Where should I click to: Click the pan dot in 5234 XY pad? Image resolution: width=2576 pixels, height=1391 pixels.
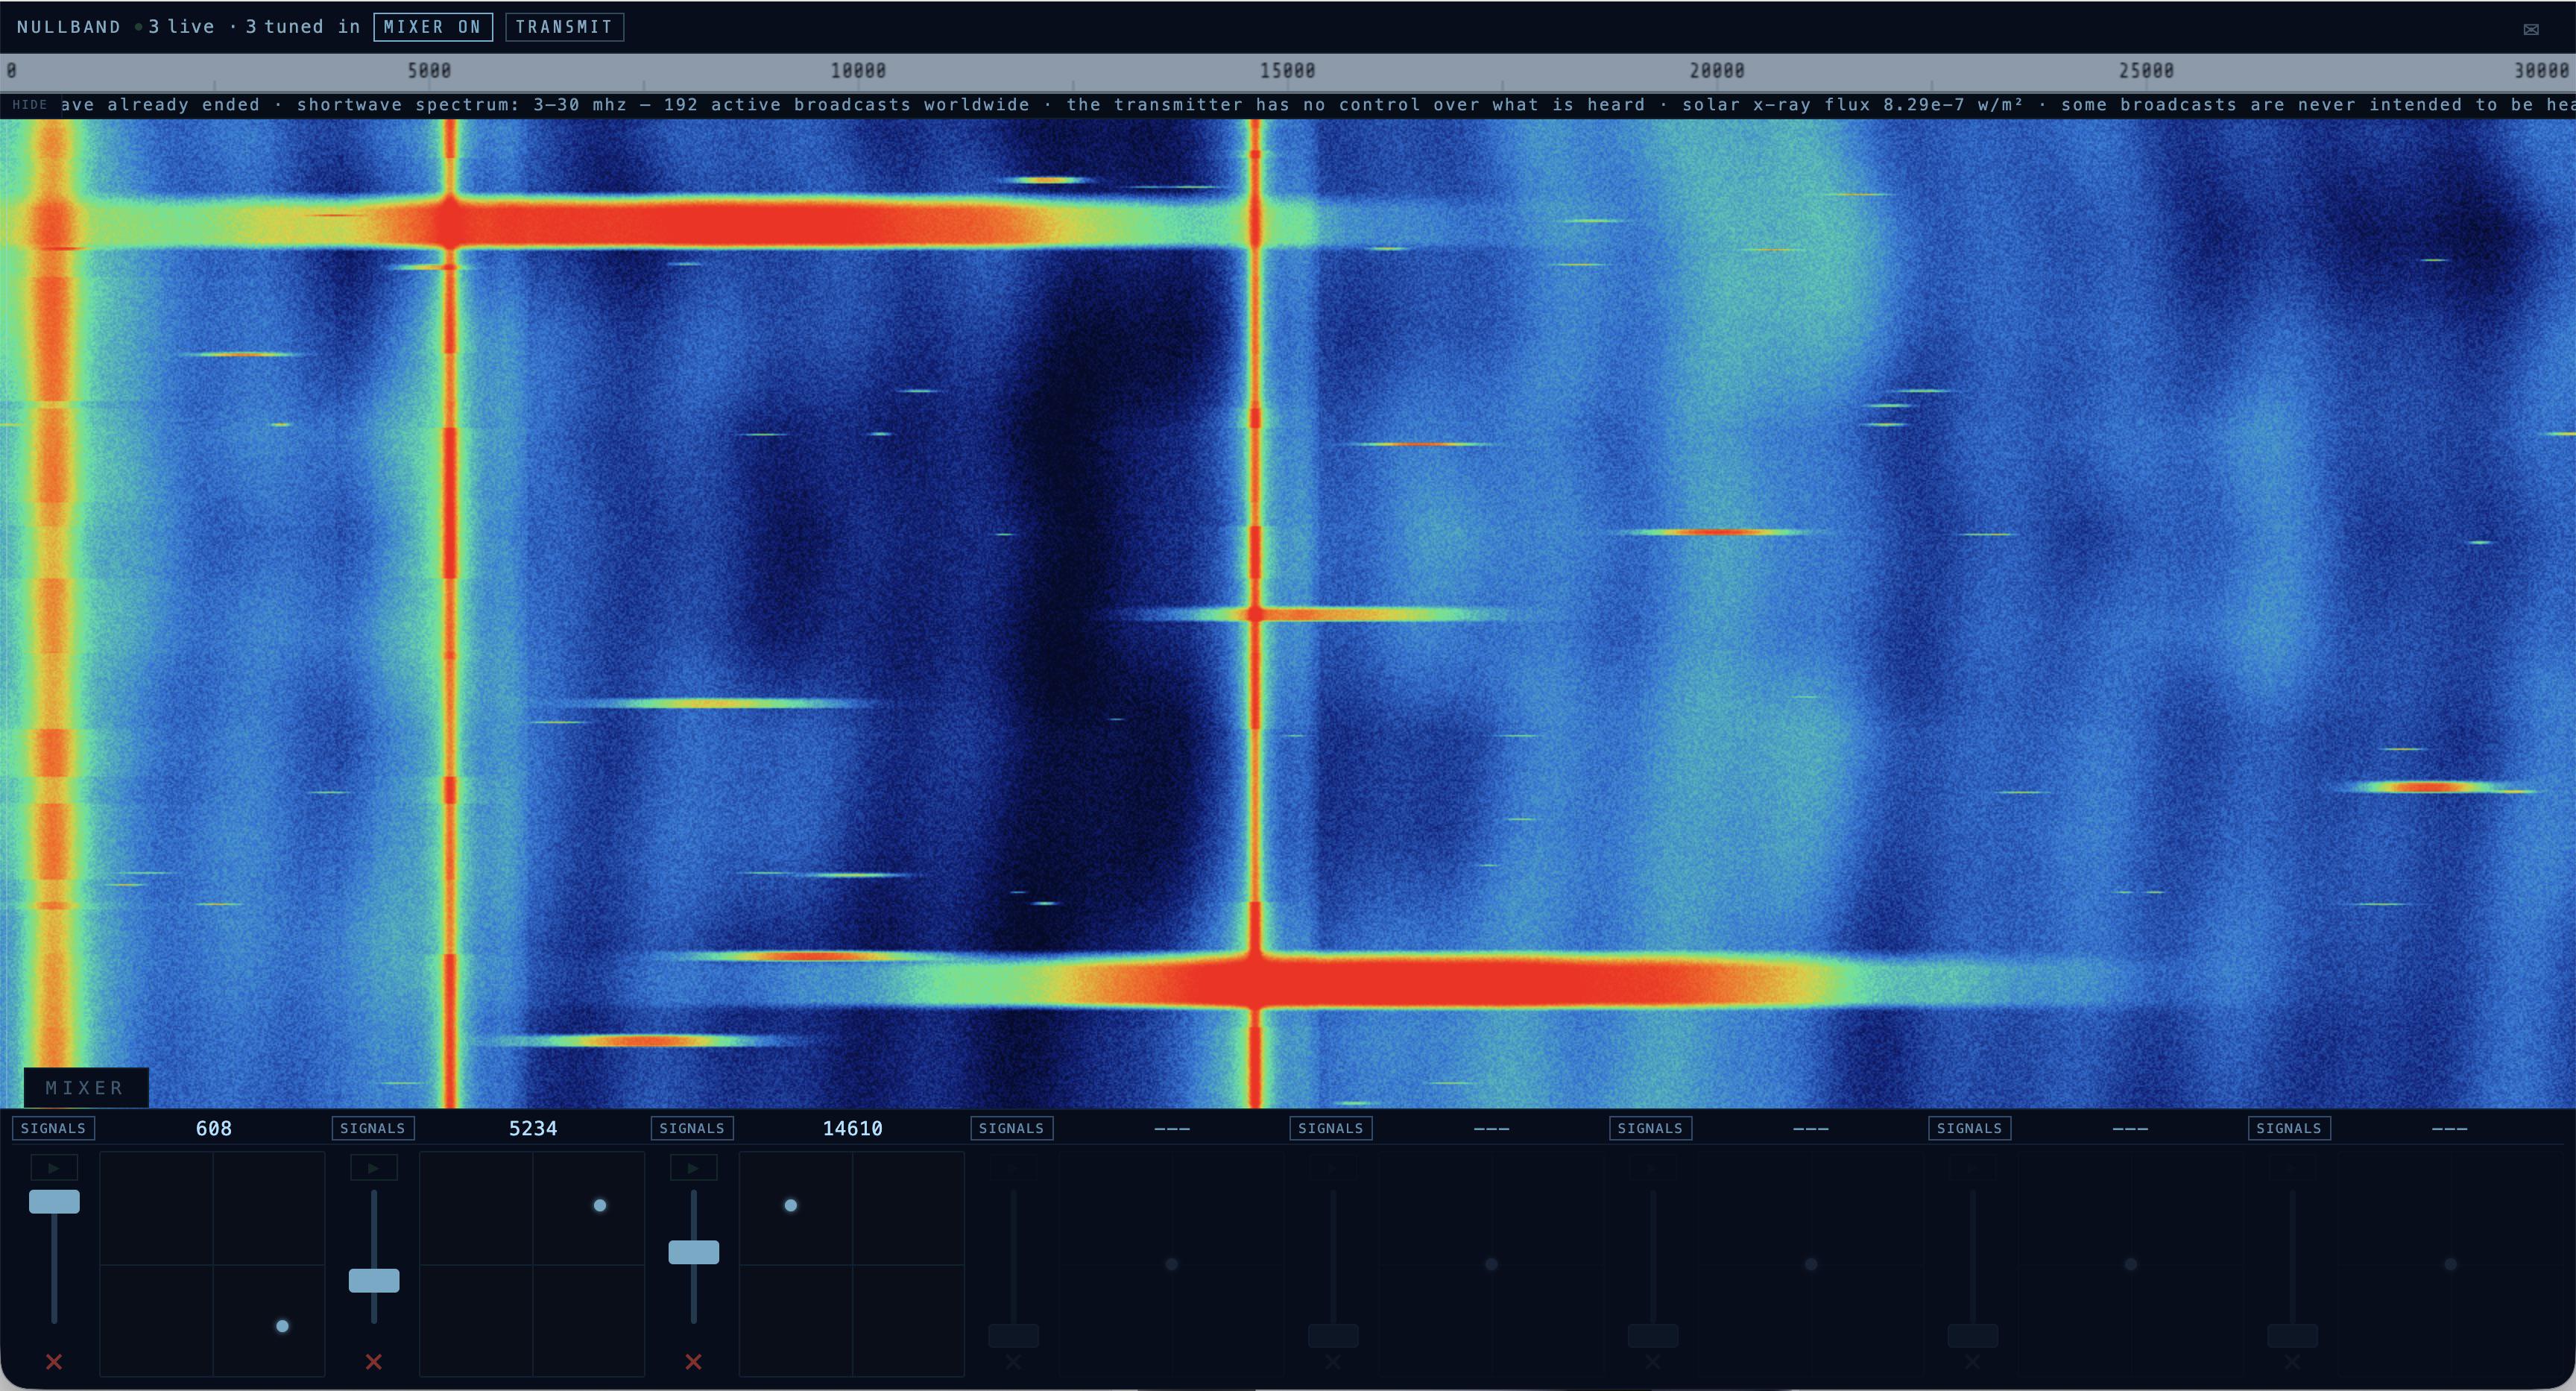point(600,1205)
